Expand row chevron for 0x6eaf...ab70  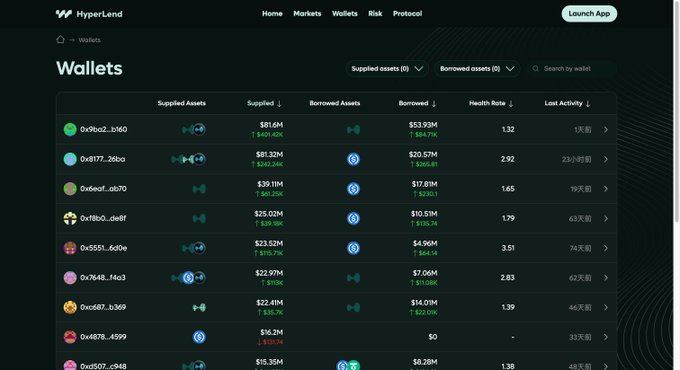(x=606, y=189)
